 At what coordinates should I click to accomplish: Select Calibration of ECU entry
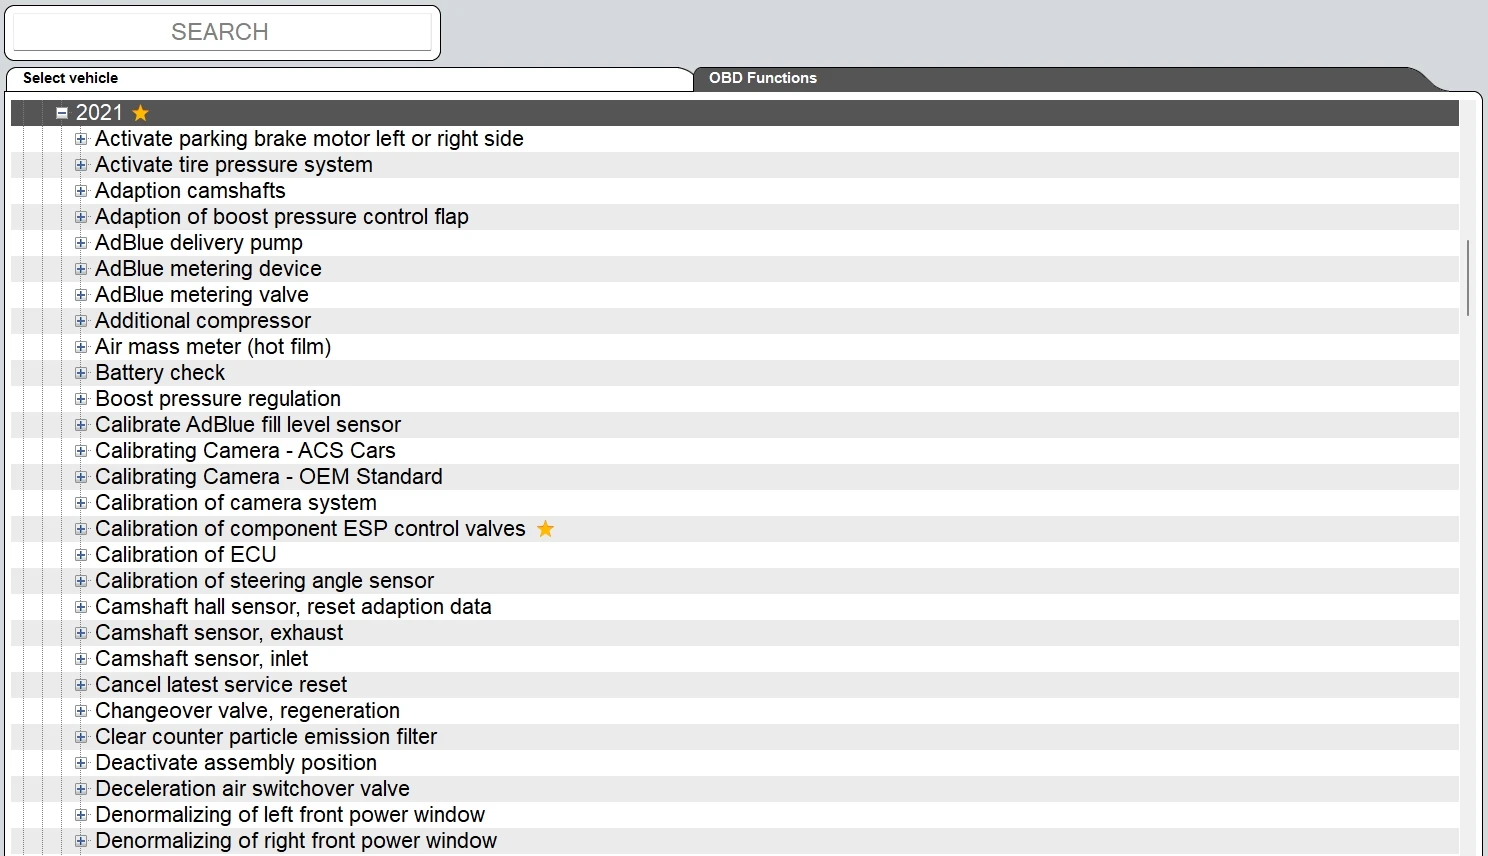(186, 555)
